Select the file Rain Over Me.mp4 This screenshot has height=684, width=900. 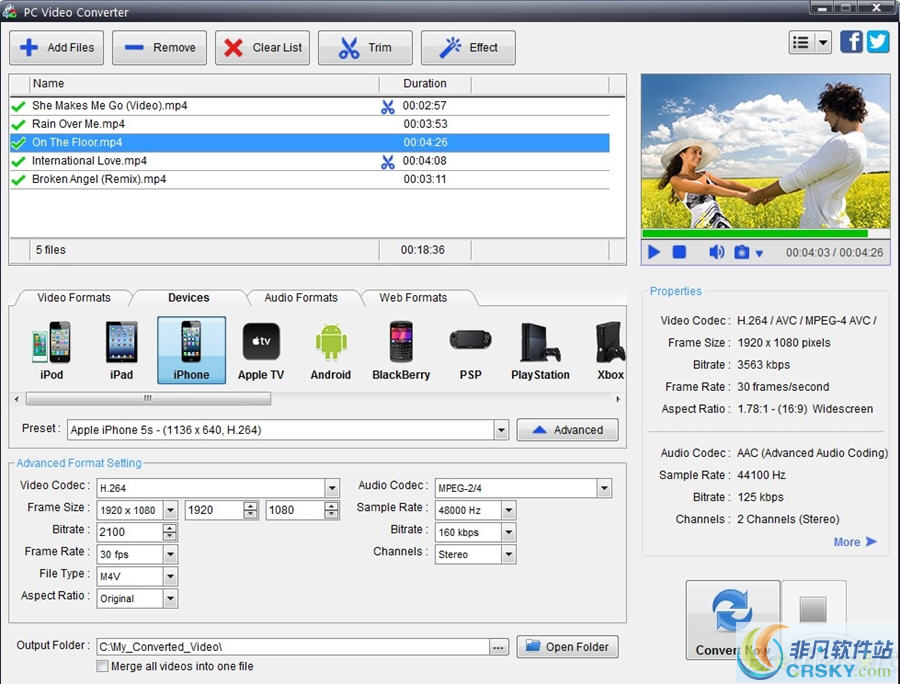point(309,124)
